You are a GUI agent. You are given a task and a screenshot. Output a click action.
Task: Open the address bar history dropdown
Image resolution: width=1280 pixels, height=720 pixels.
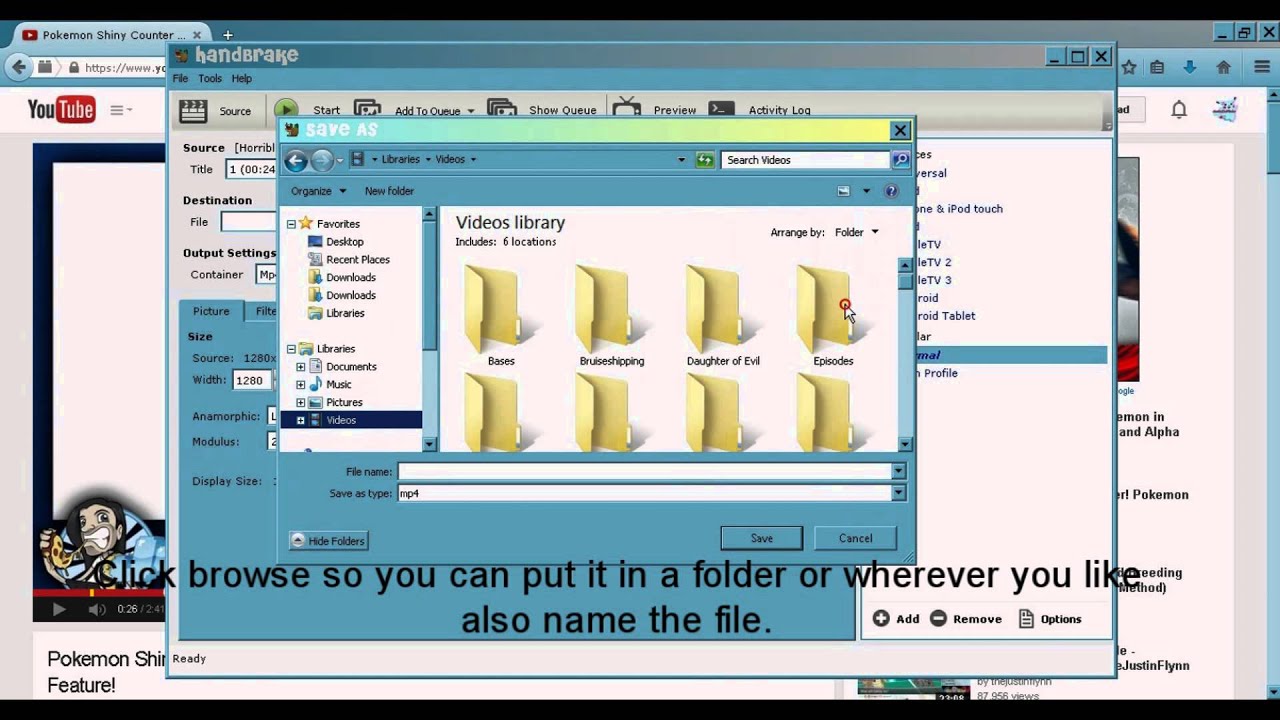tap(681, 160)
